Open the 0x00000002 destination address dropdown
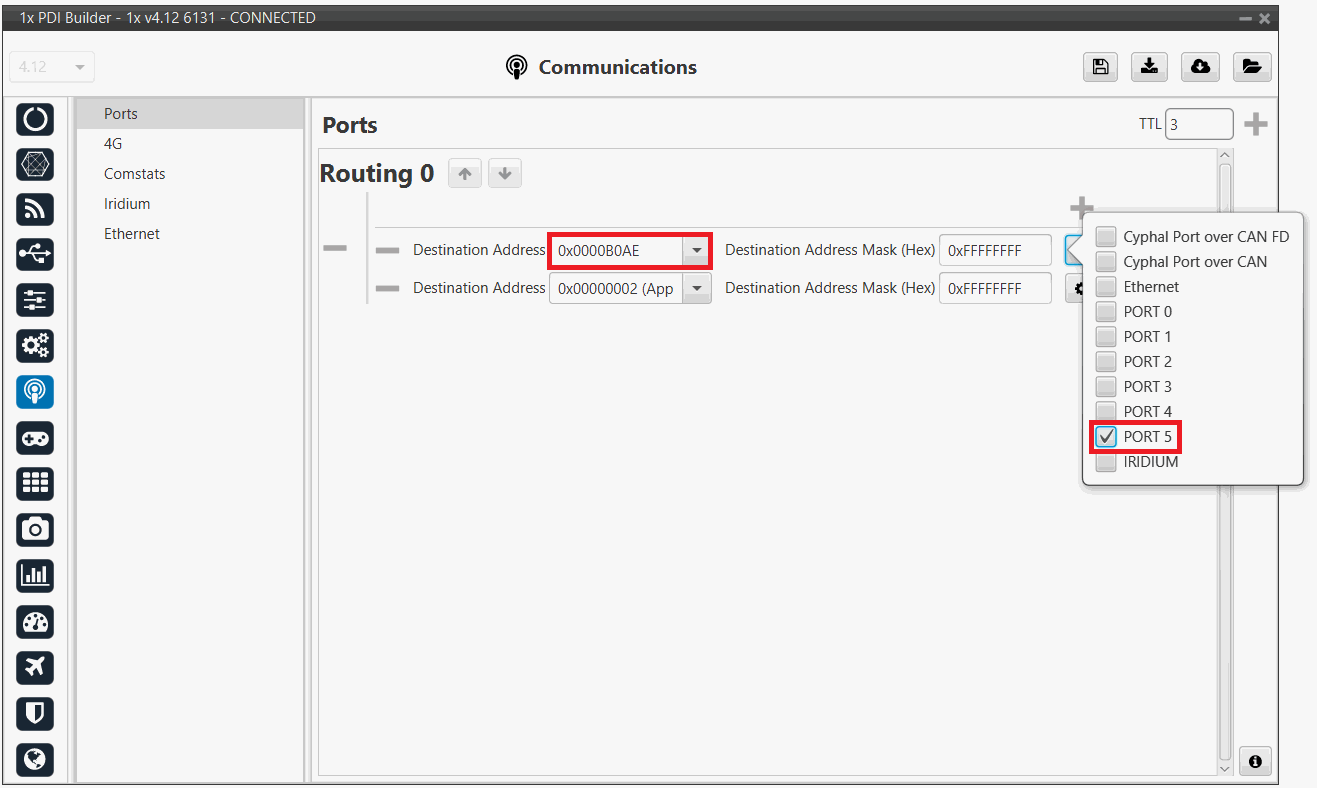 (x=696, y=289)
